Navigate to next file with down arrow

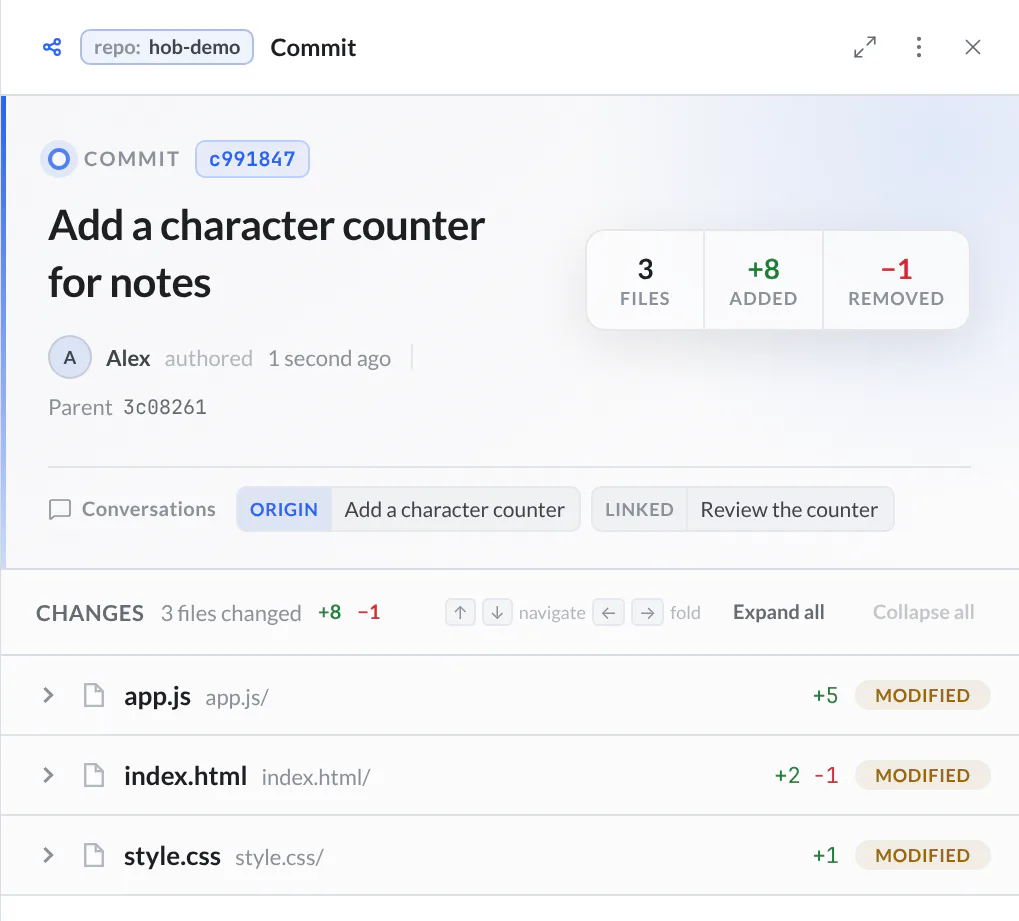tap(497, 612)
